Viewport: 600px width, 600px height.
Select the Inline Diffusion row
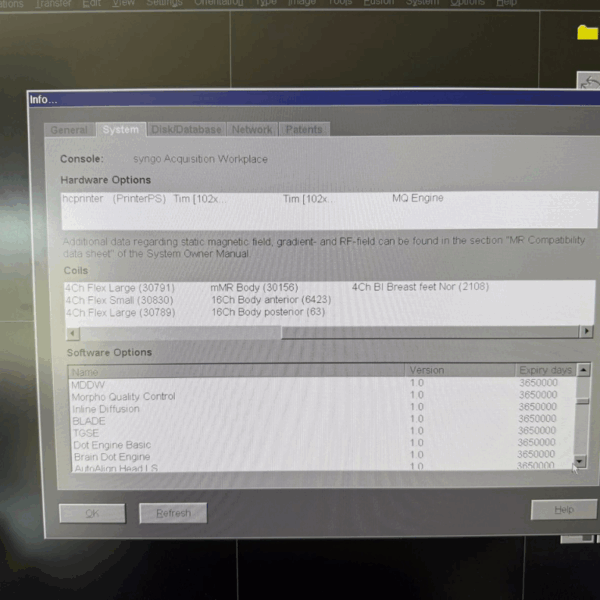[x=322, y=408]
